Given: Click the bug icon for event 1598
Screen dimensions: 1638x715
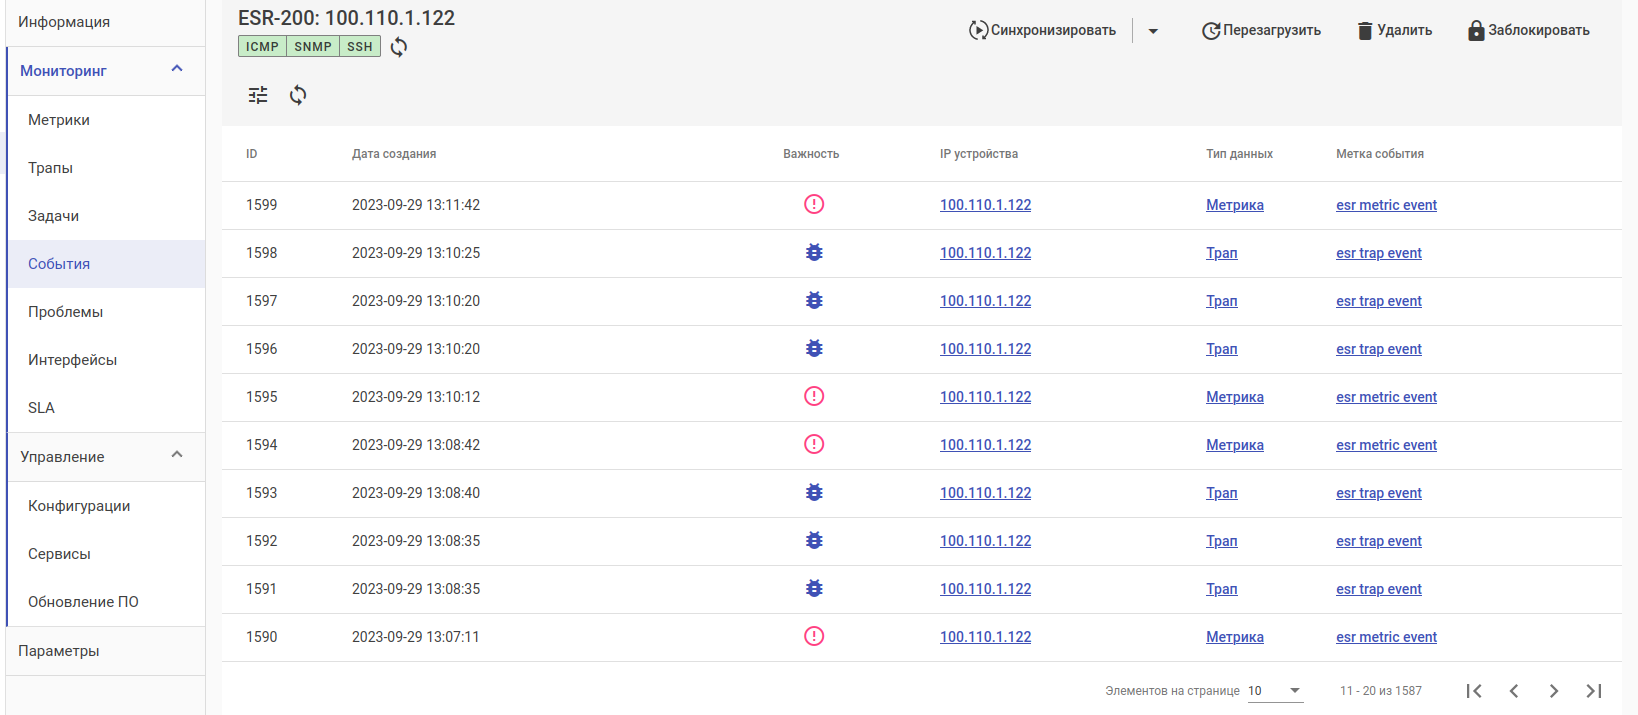Looking at the screenshot, I should (x=814, y=253).
